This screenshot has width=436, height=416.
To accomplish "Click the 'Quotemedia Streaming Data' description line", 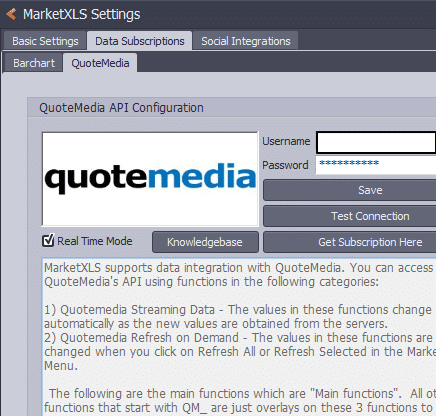I will click(x=238, y=310).
